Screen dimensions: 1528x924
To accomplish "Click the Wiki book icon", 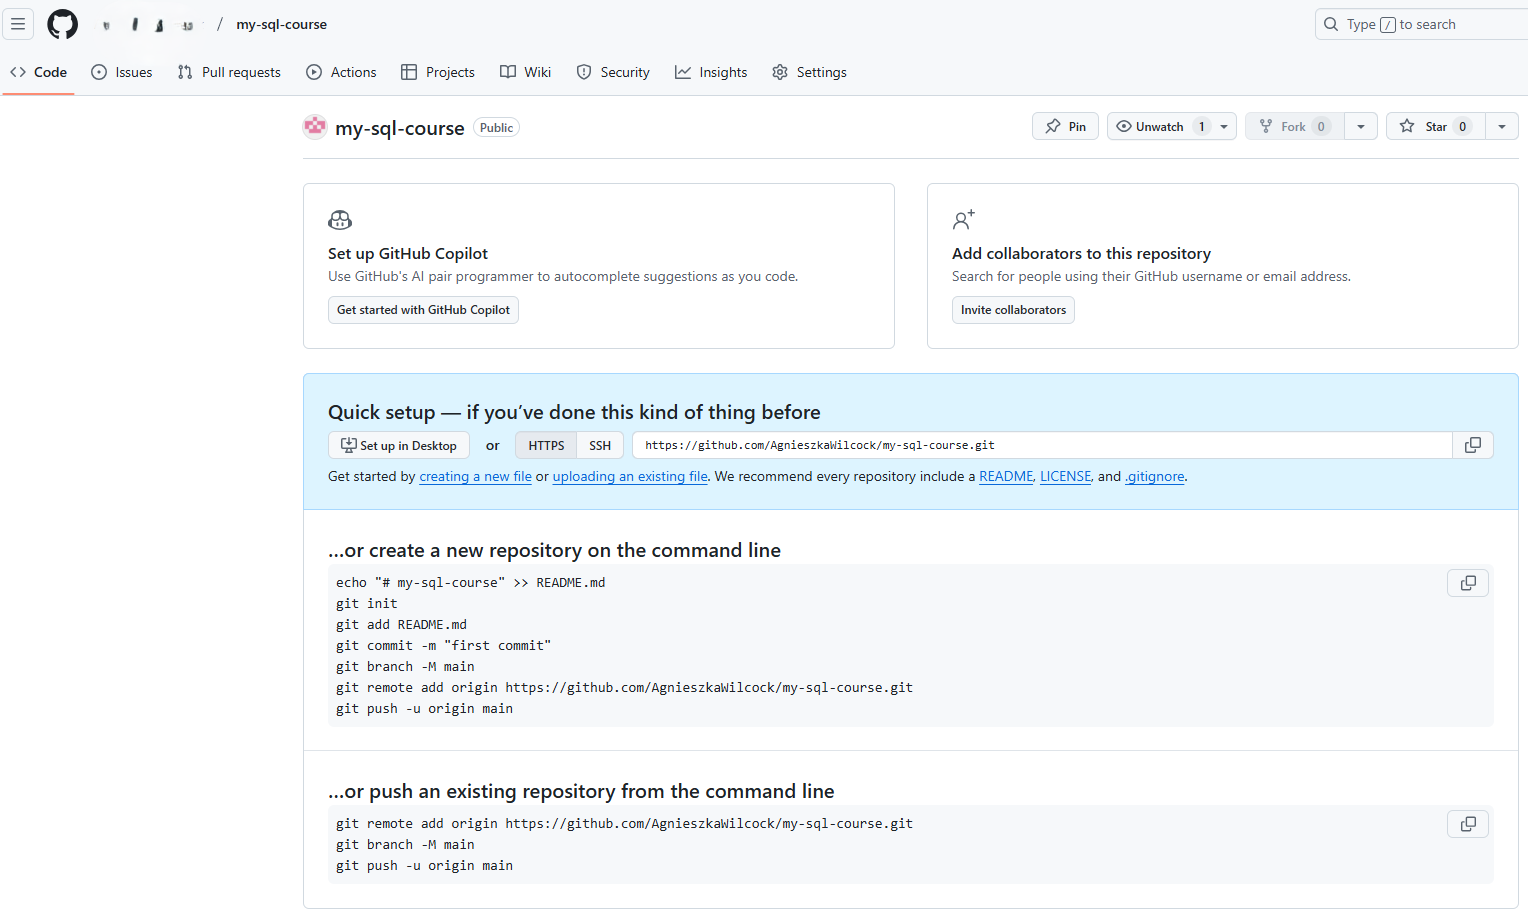I will (x=508, y=72).
